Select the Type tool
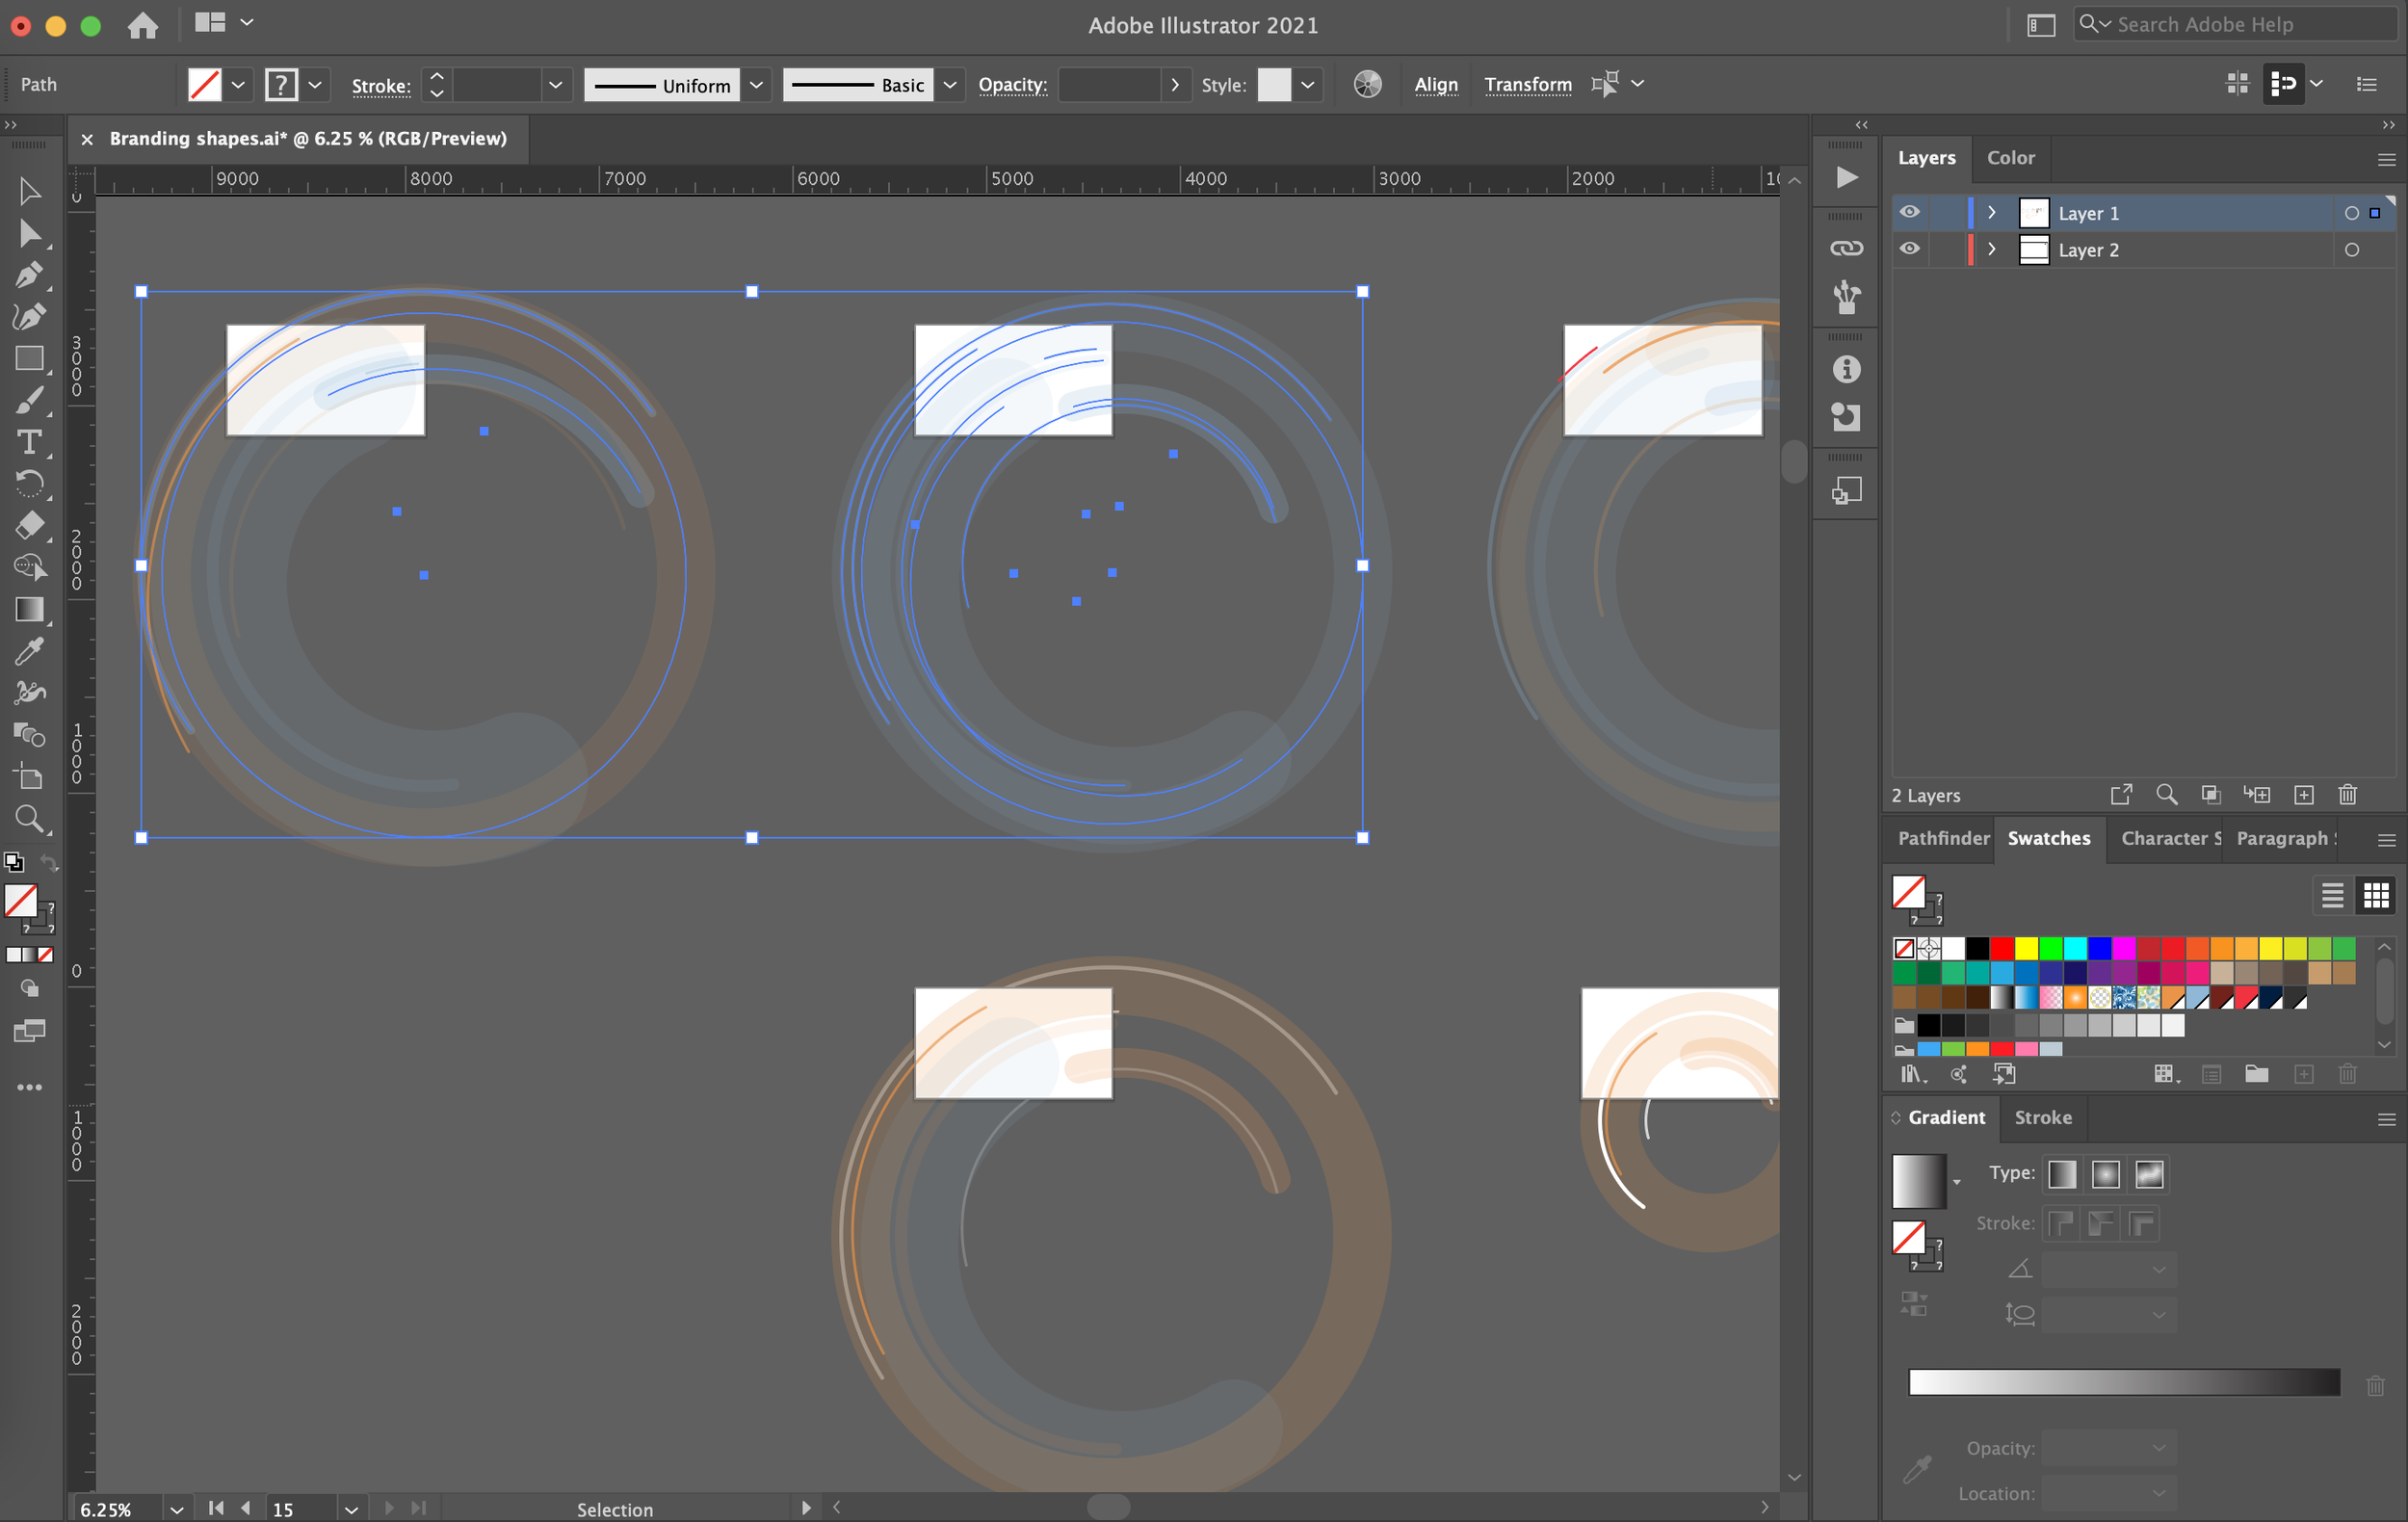Viewport: 2408px width, 1522px height. click(29, 442)
